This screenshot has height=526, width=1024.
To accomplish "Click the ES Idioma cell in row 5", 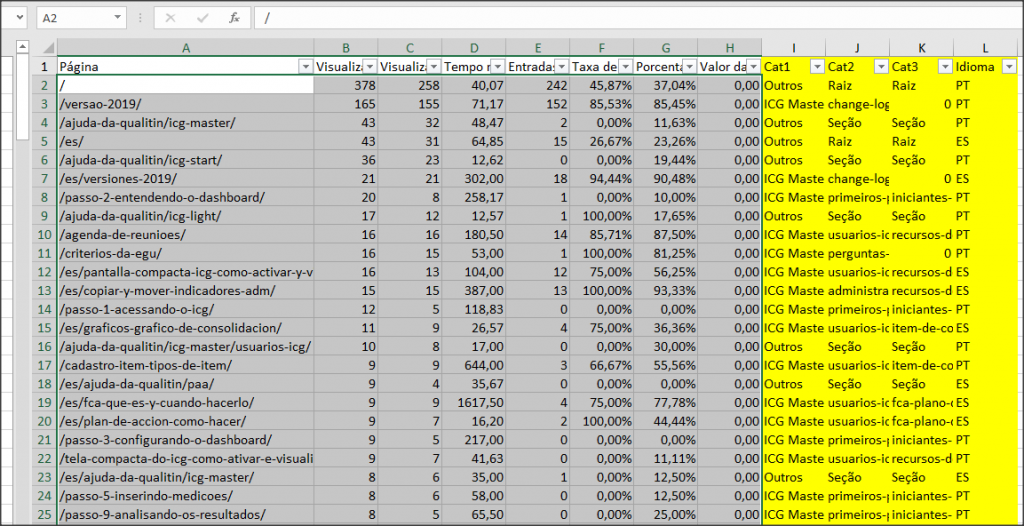I will point(985,141).
